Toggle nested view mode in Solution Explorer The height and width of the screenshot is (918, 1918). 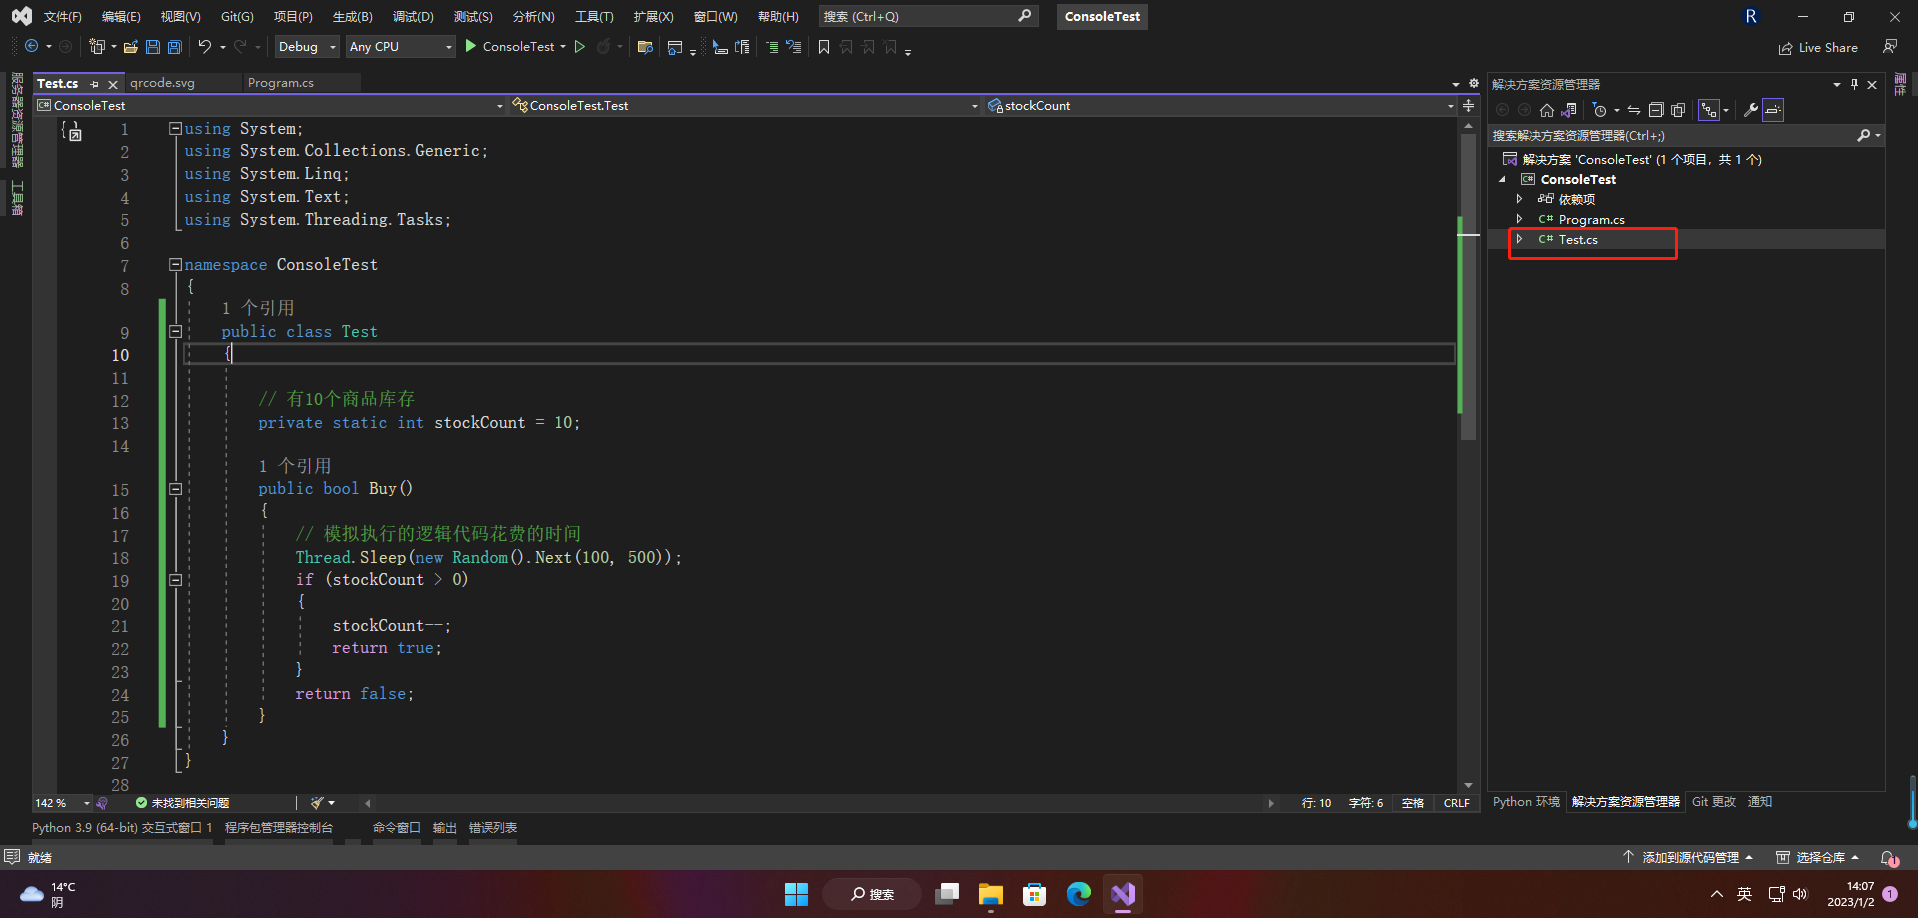(x=1709, y=110)
